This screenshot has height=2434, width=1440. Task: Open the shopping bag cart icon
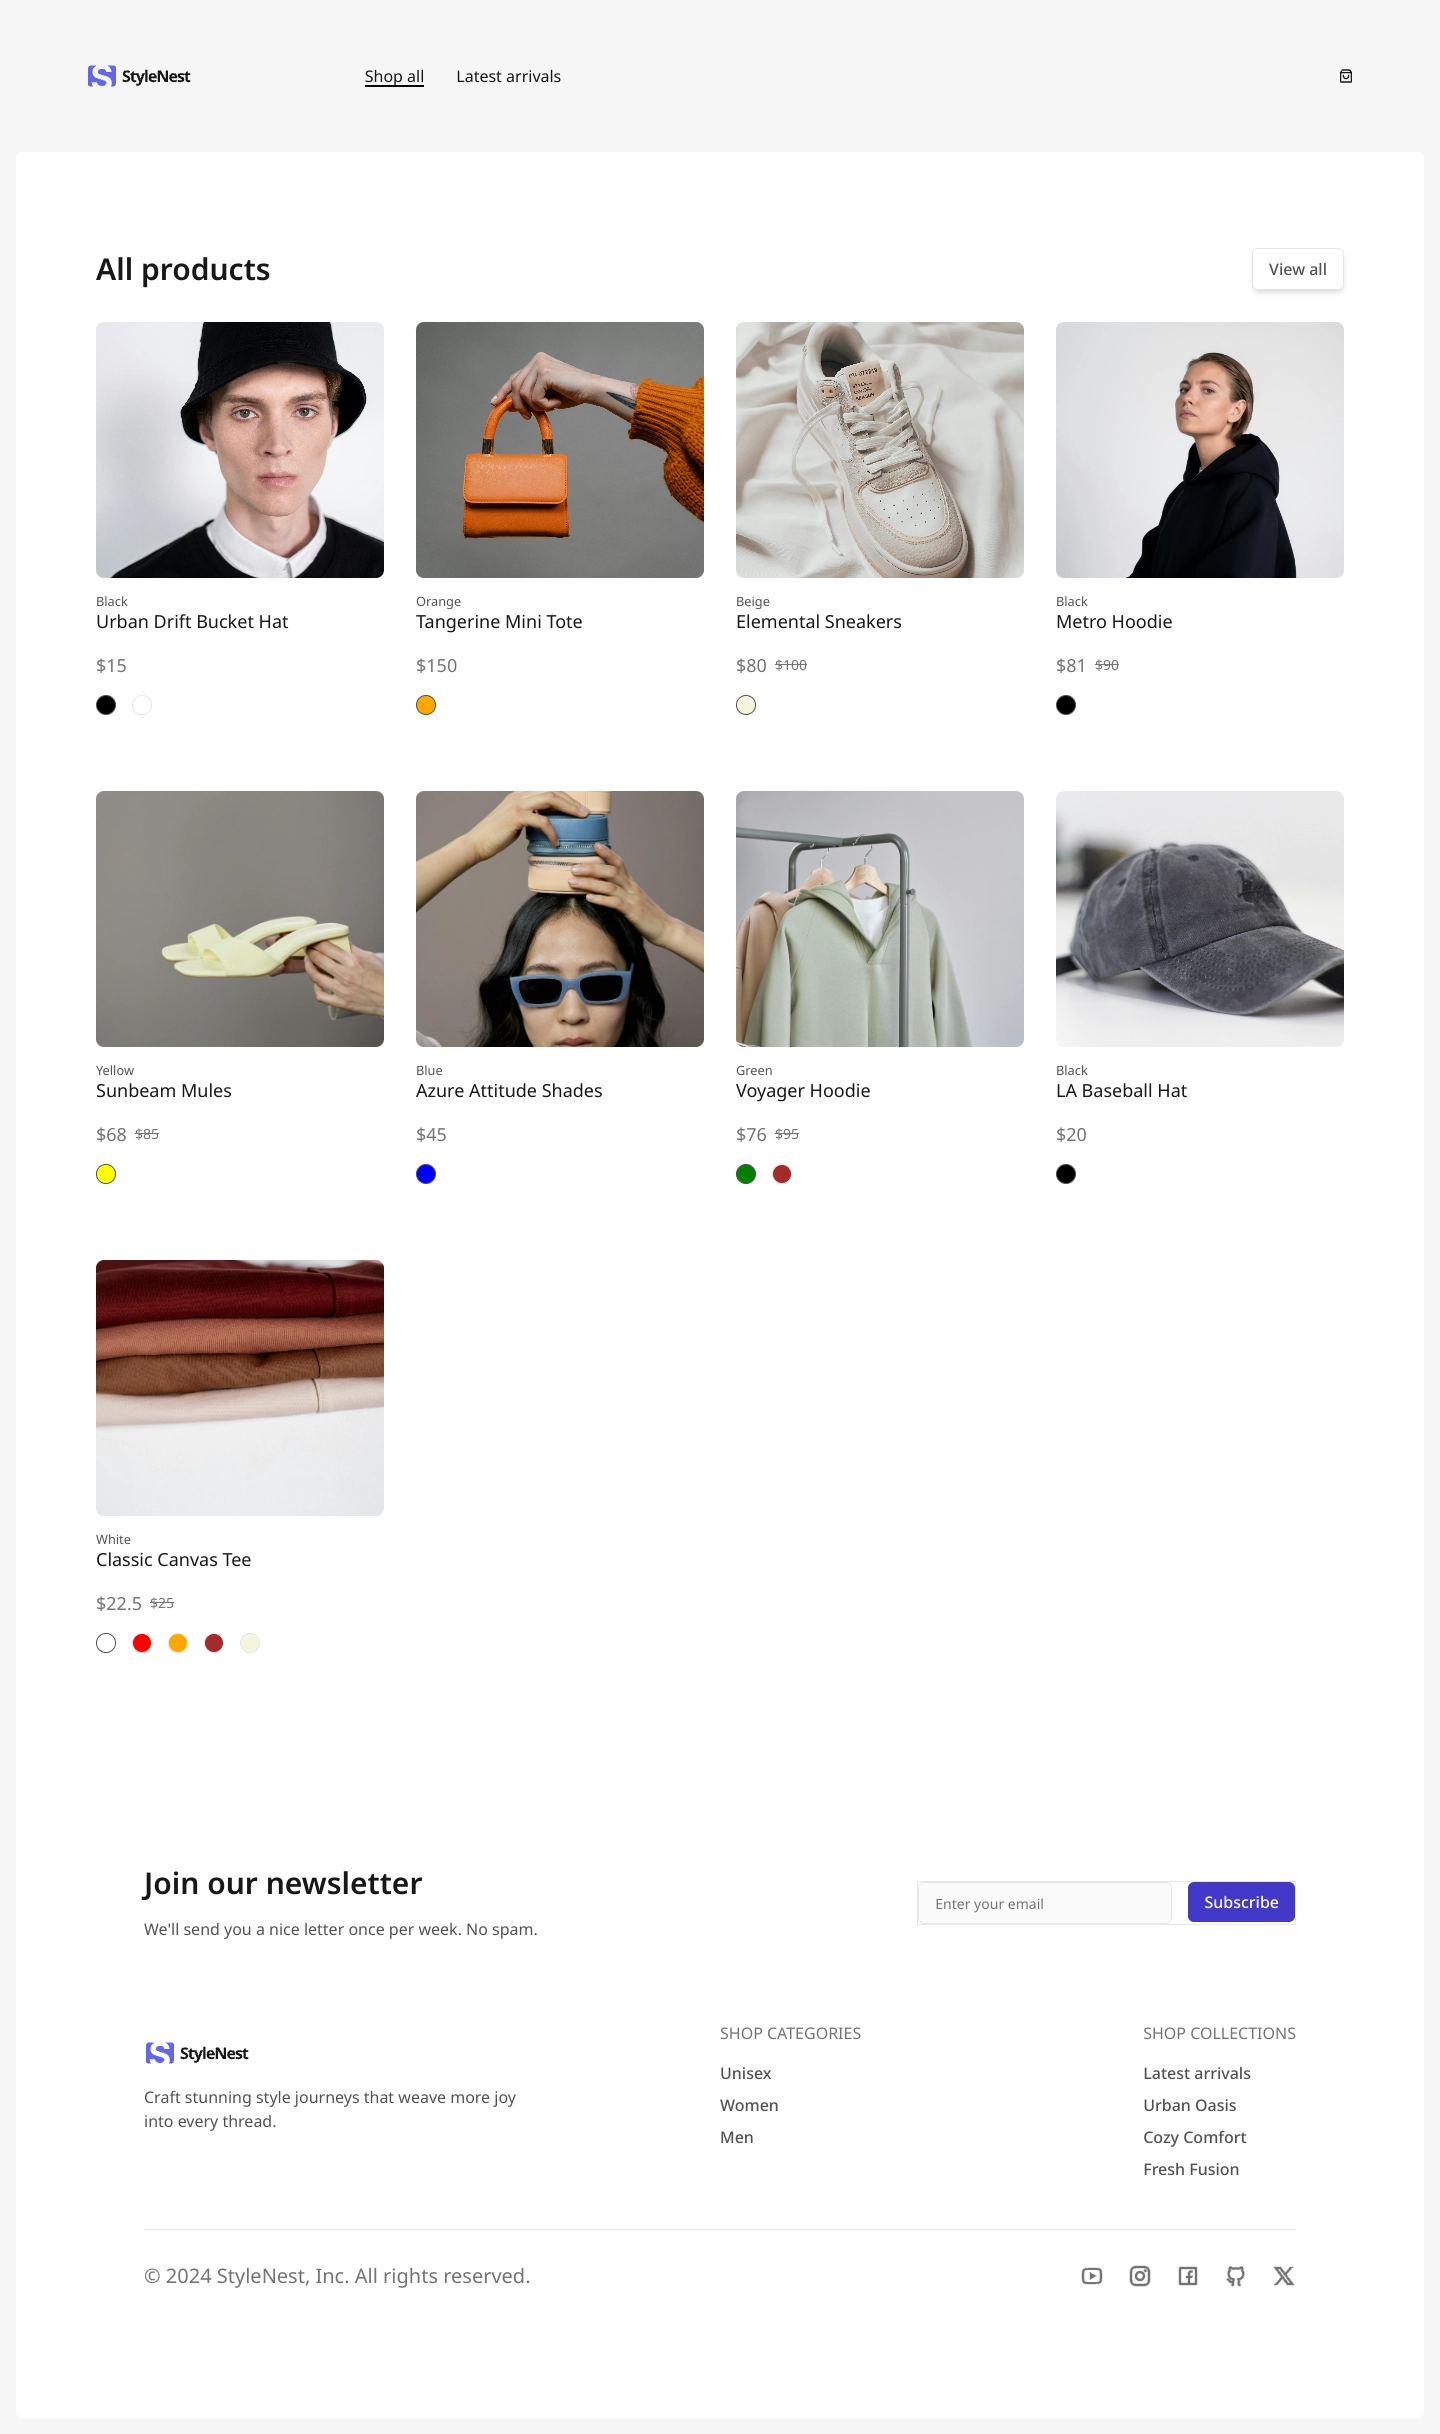[1346, 76]
